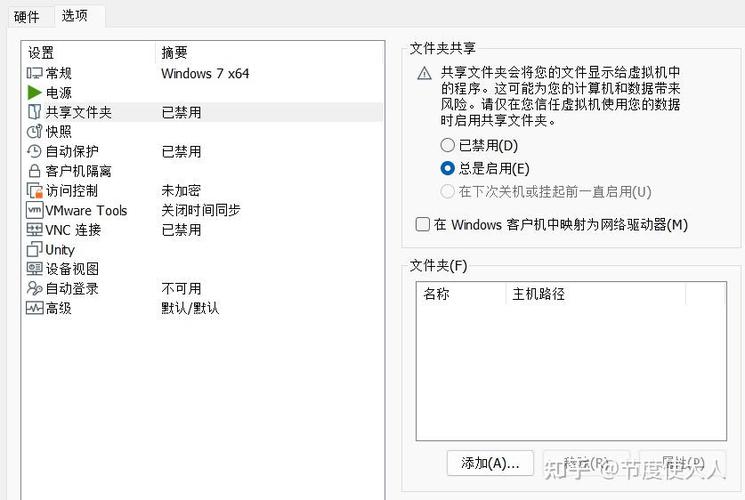Click the 设备视图 icon

[34, 269]
